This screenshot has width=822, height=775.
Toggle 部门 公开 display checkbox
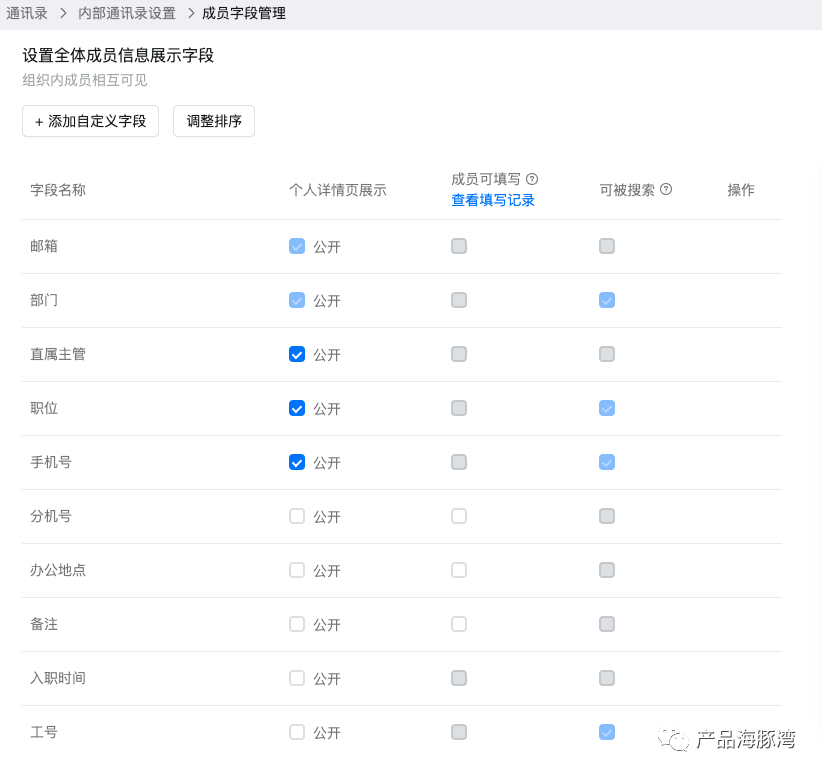click(x=297, y=300)
